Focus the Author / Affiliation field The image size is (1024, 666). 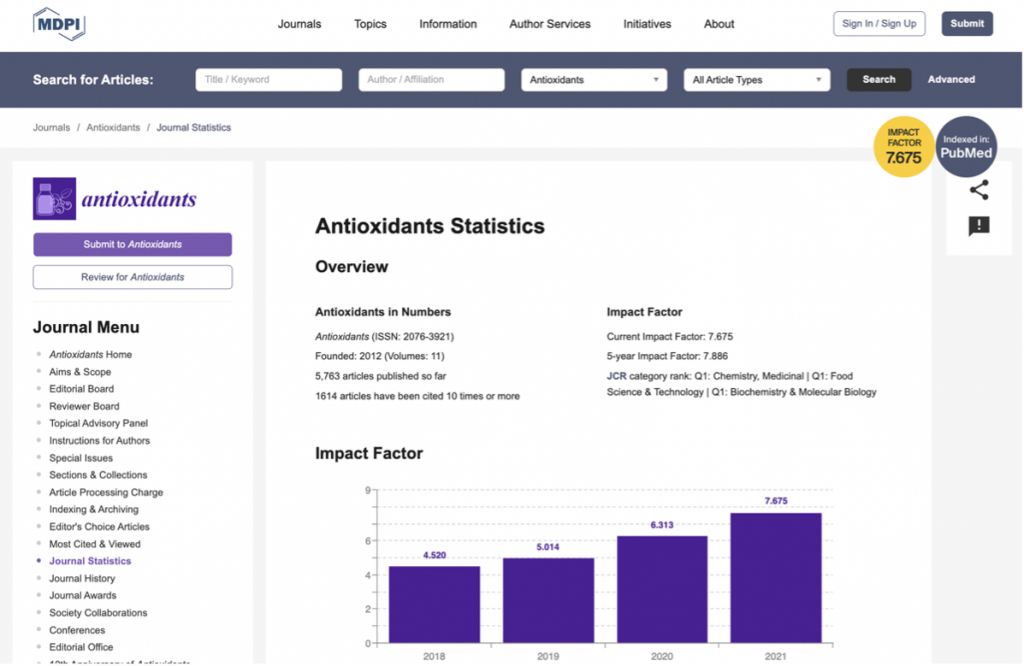coord(431,80)
